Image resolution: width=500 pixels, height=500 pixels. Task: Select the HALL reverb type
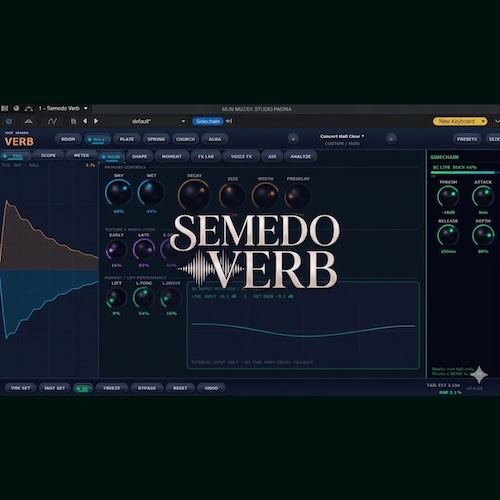pos(98,140)
